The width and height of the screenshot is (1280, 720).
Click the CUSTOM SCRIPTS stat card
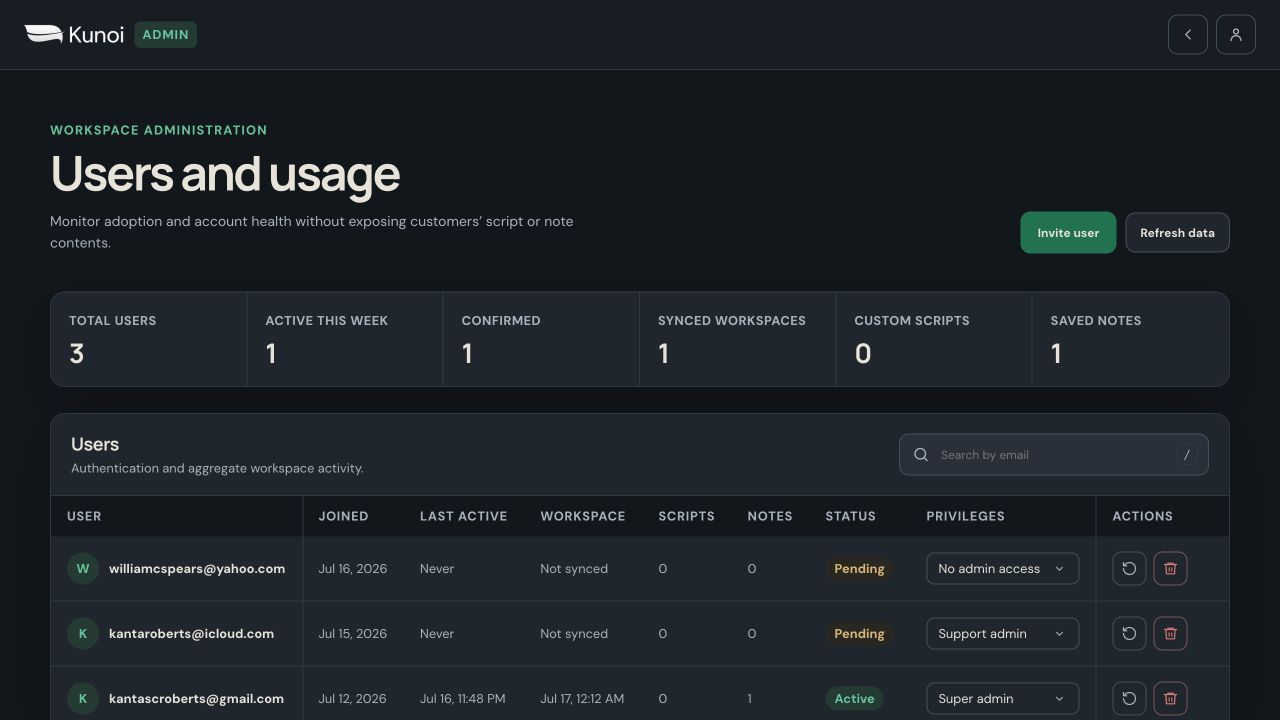pyautogui.click(x=934, y=339)
